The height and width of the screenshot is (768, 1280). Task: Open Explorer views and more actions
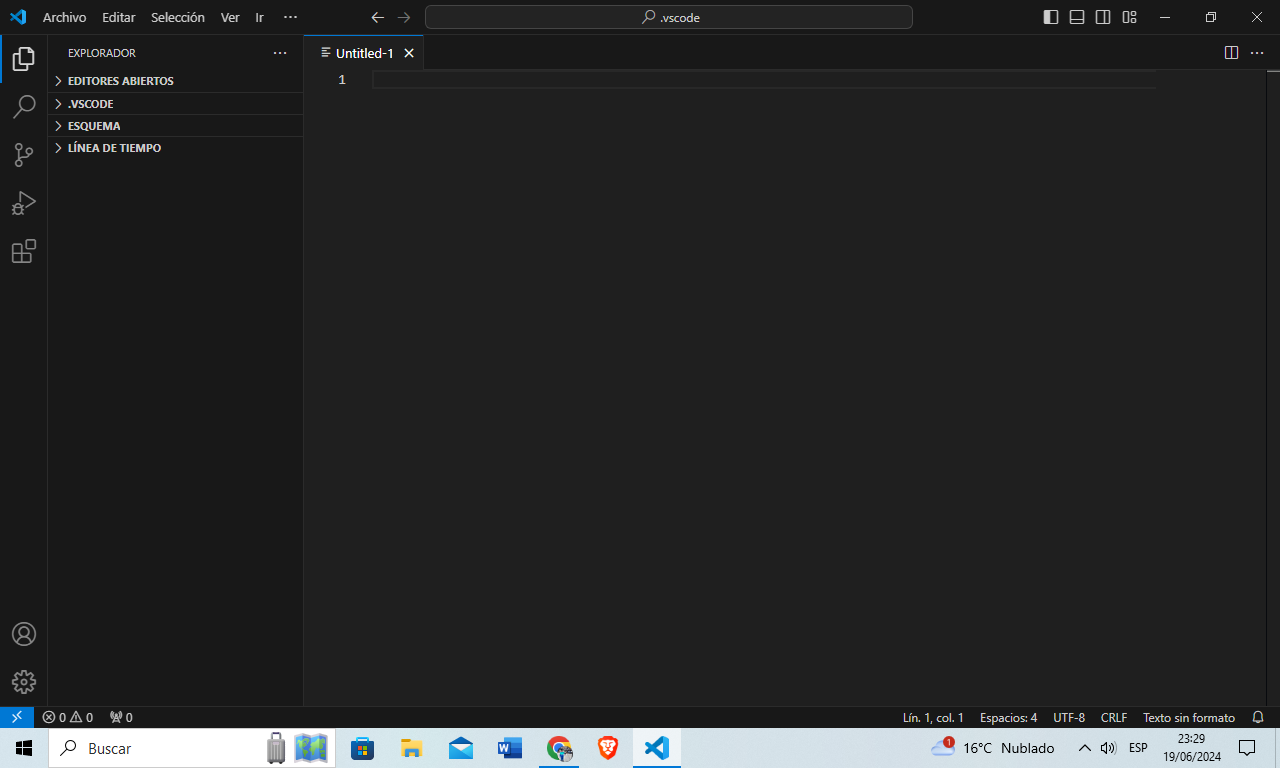(x=280, y=53)
